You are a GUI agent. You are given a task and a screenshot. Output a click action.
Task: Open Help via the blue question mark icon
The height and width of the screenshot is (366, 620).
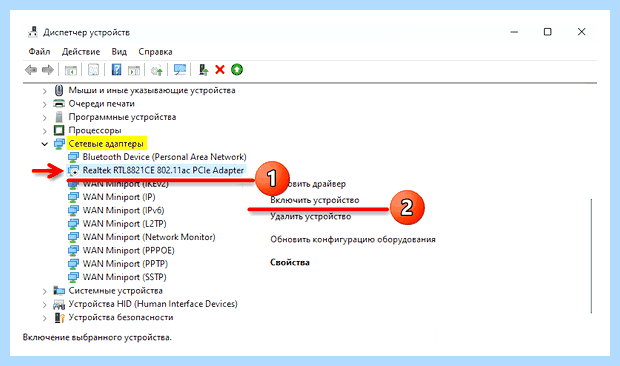(x=116, y=70)
